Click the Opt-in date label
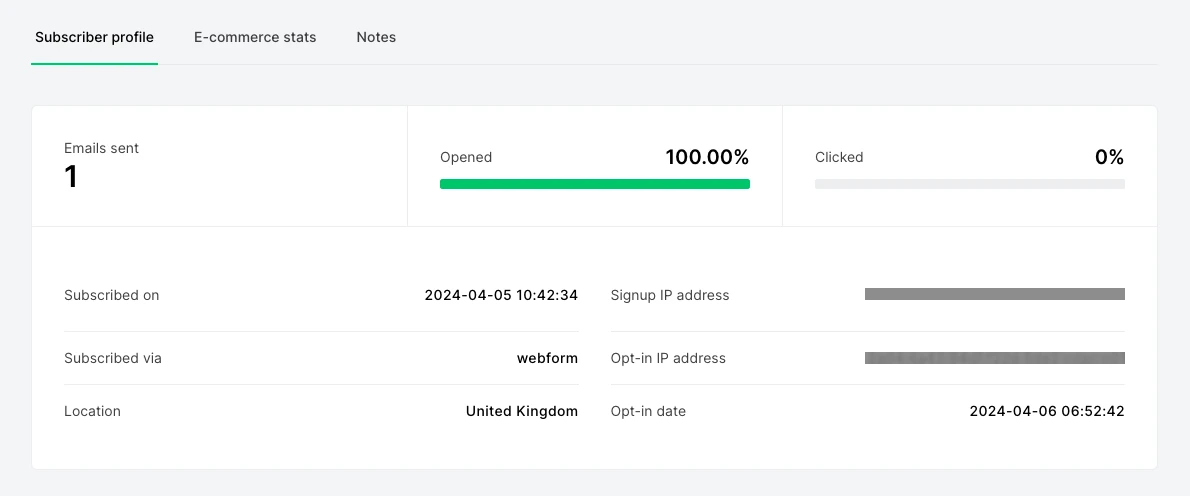 click(648, 411)
